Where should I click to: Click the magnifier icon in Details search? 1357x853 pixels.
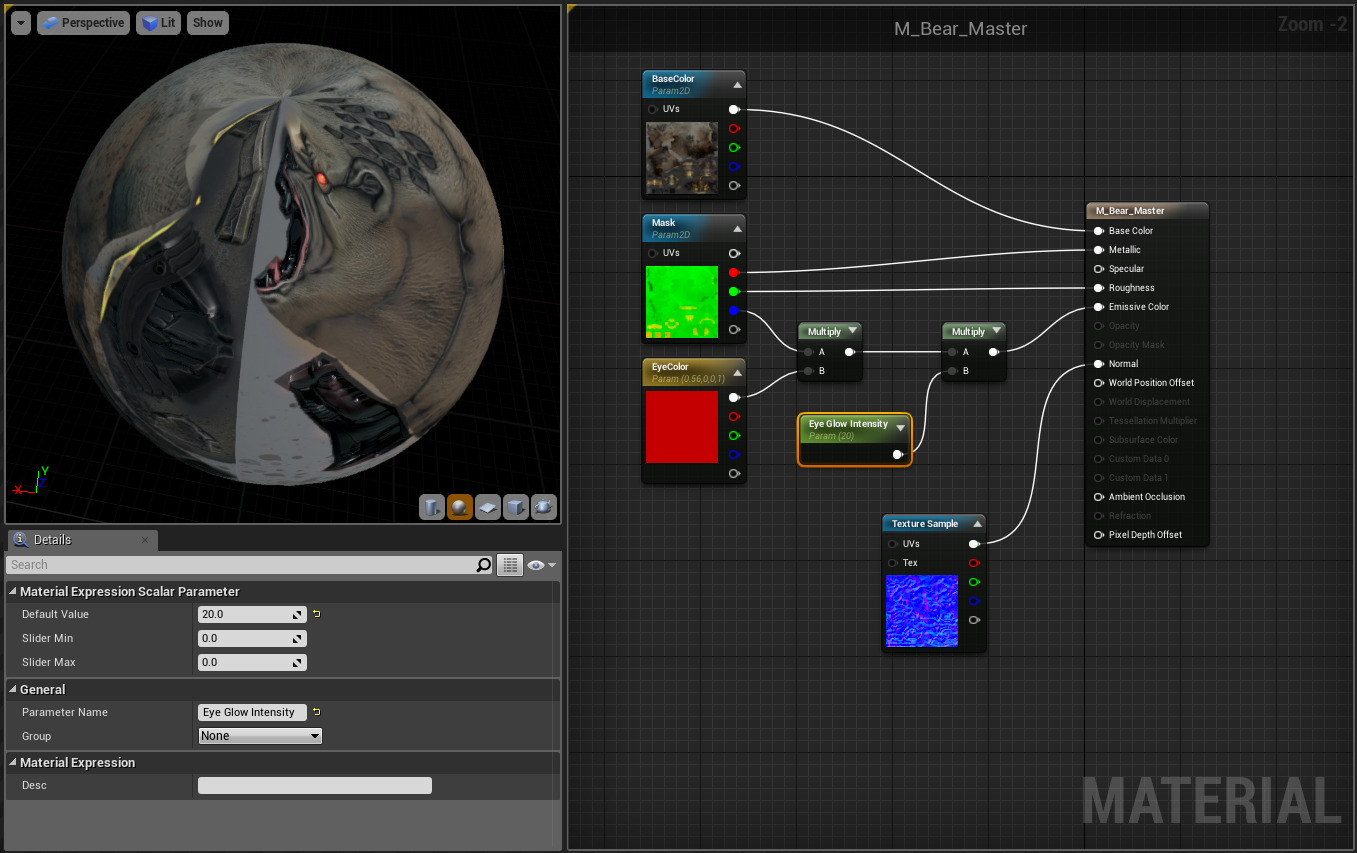484,565
